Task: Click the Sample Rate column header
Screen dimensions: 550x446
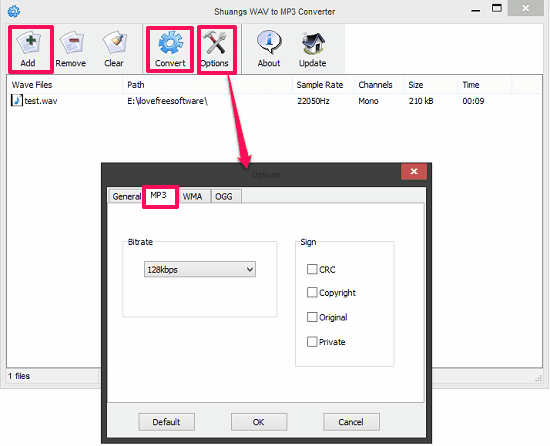Action: pyautogui.click(x=323, y=85)
